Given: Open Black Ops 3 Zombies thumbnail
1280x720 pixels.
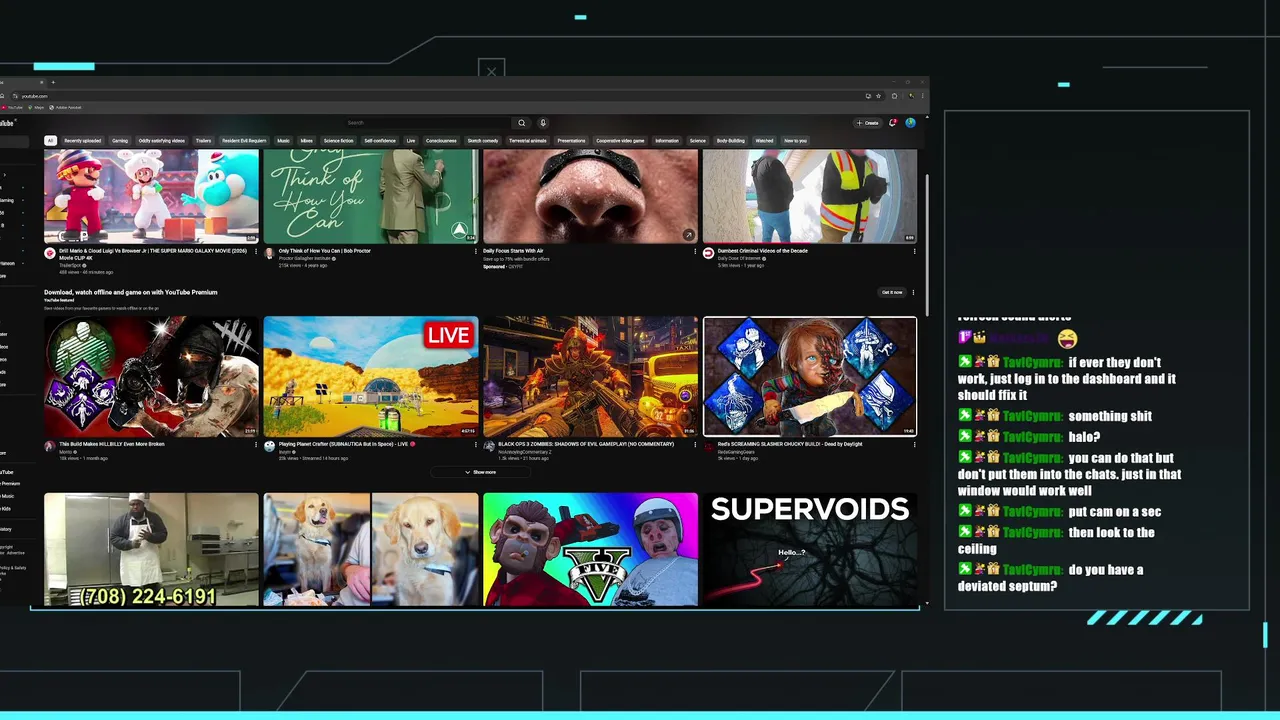Looking at the screenshot, I should (590, 377).
